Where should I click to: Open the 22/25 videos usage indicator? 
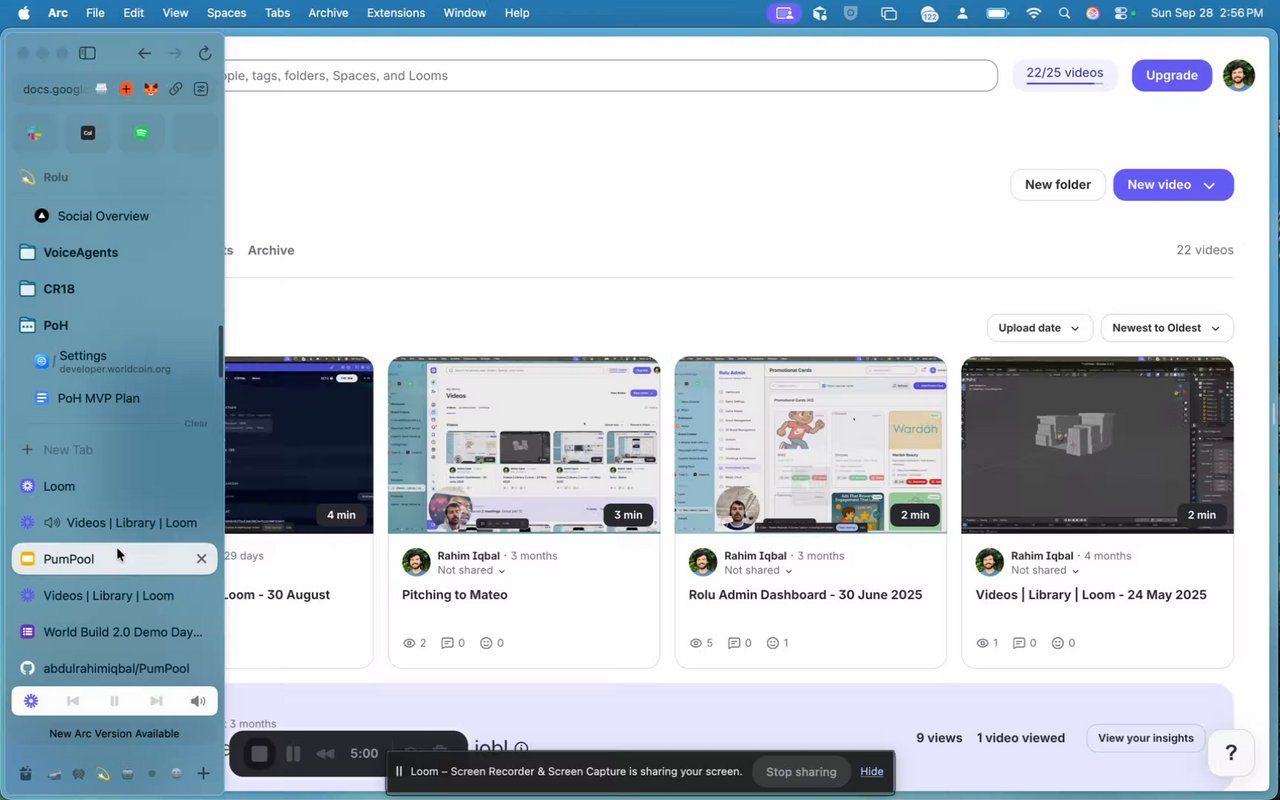tap(1065, 75)
